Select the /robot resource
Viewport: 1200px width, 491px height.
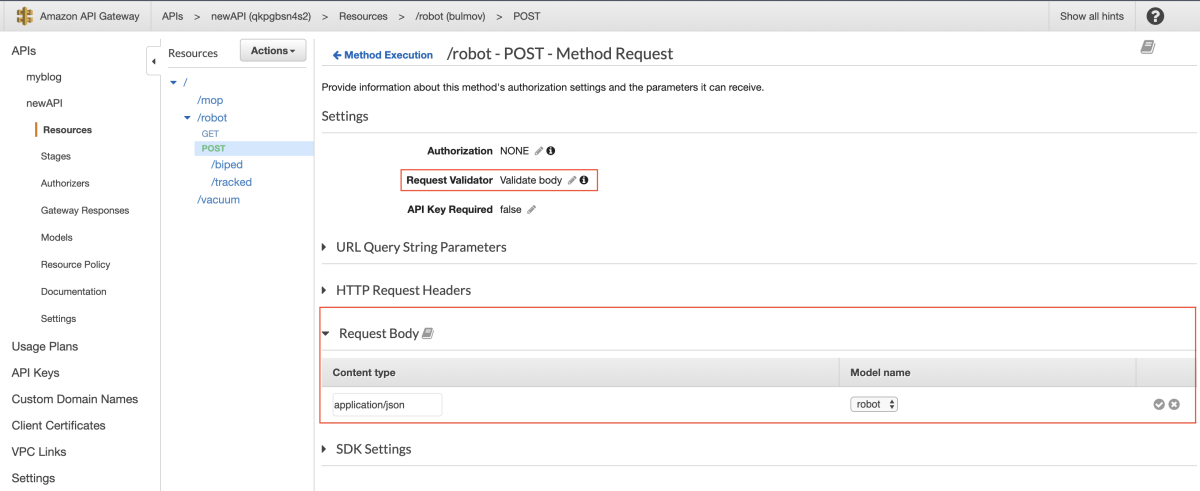[x=212, y=118]
